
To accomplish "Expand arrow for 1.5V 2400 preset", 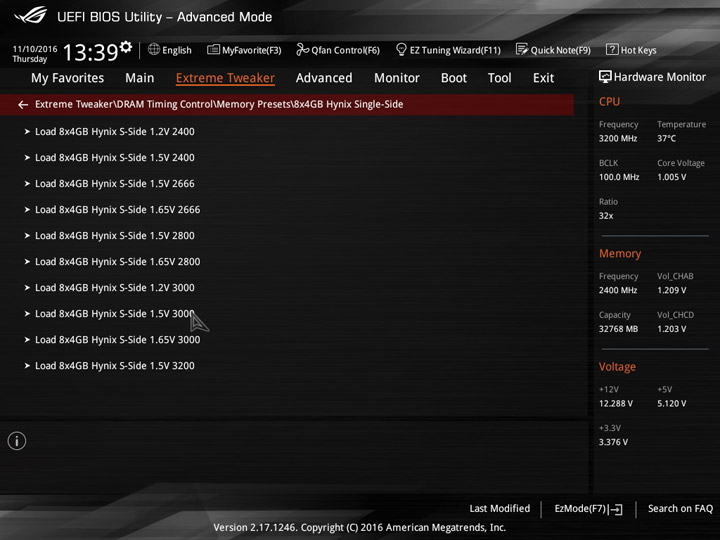I will tap(27, 158).
